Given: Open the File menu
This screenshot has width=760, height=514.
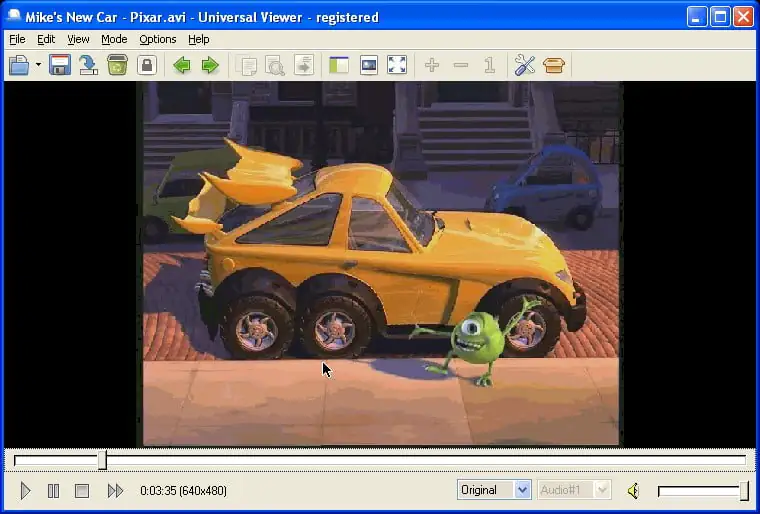Looking at the screenshot, I should 17,39.
